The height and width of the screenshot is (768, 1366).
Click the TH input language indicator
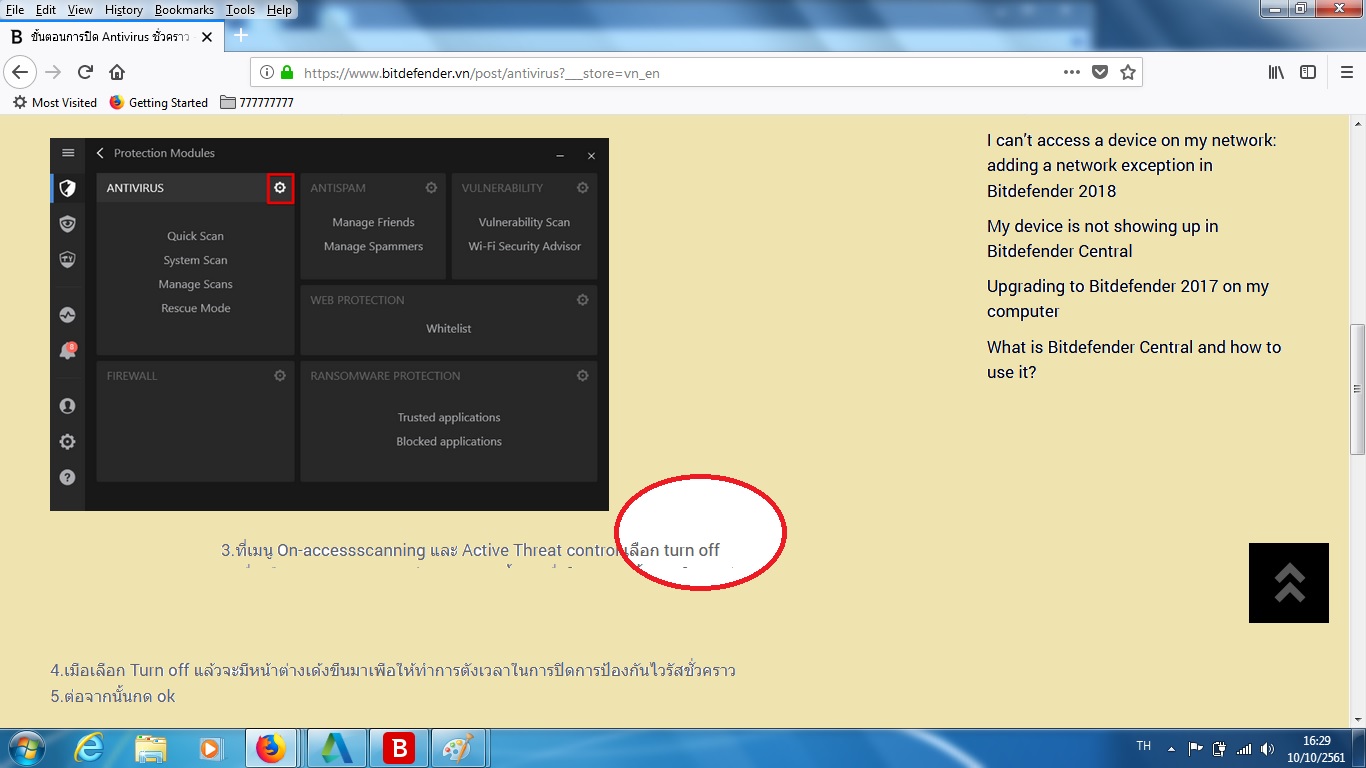(1144, 746)
